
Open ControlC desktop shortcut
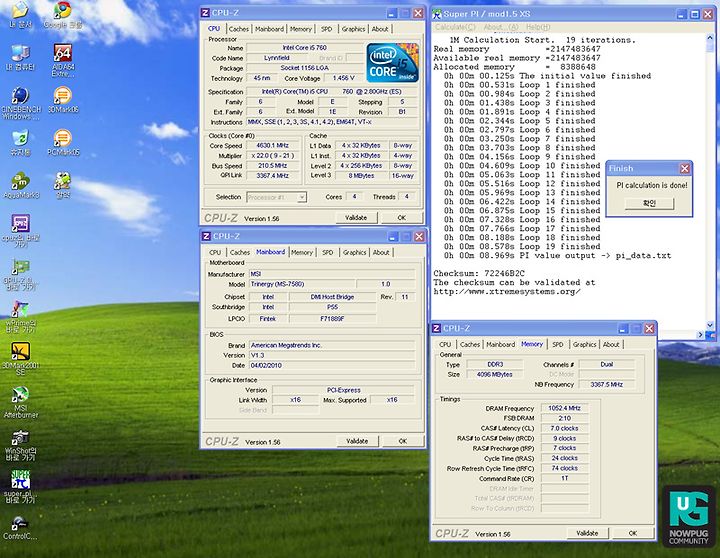pyautogui.click(x=21, y=527)
